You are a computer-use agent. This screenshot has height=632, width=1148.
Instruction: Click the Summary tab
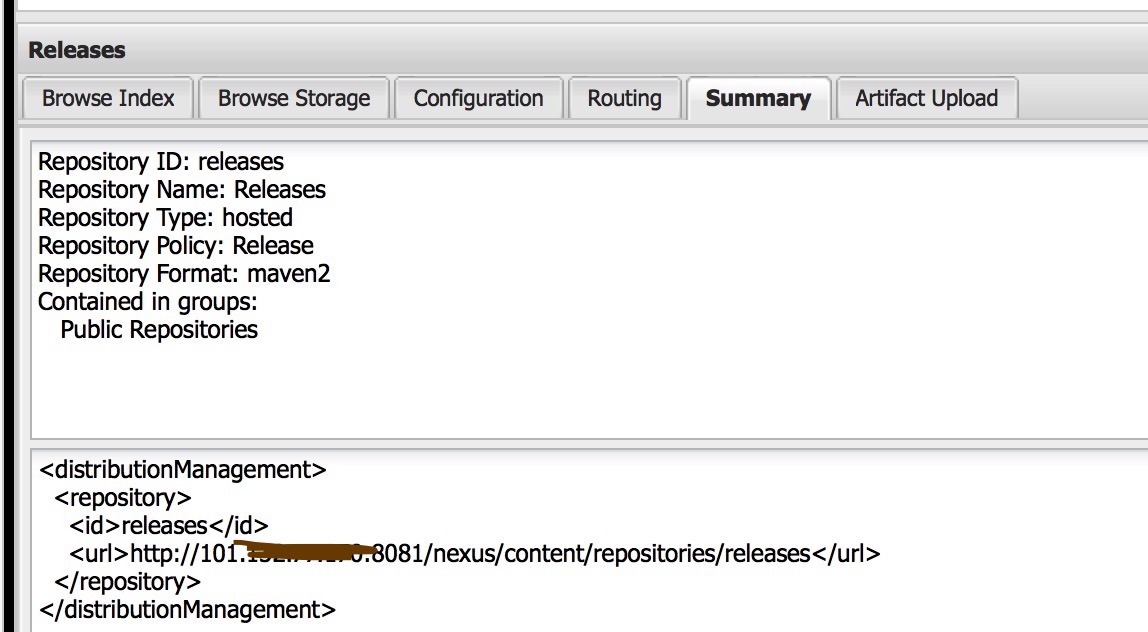click(758, 98)
